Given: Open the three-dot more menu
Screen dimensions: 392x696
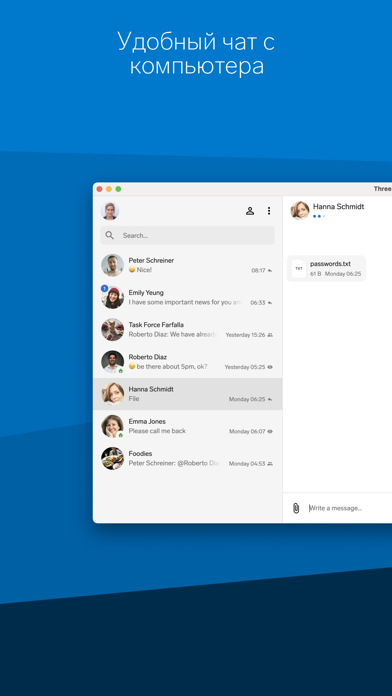Looking at the screenshot, I should [269, 211].
